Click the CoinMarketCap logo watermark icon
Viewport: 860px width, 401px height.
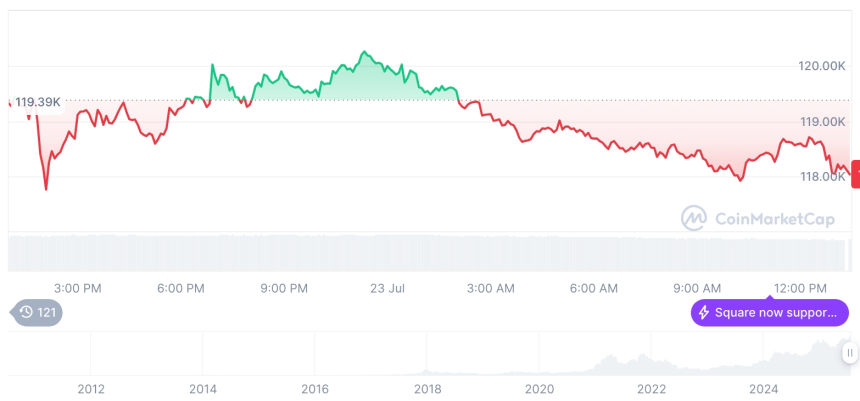(694, 217)
